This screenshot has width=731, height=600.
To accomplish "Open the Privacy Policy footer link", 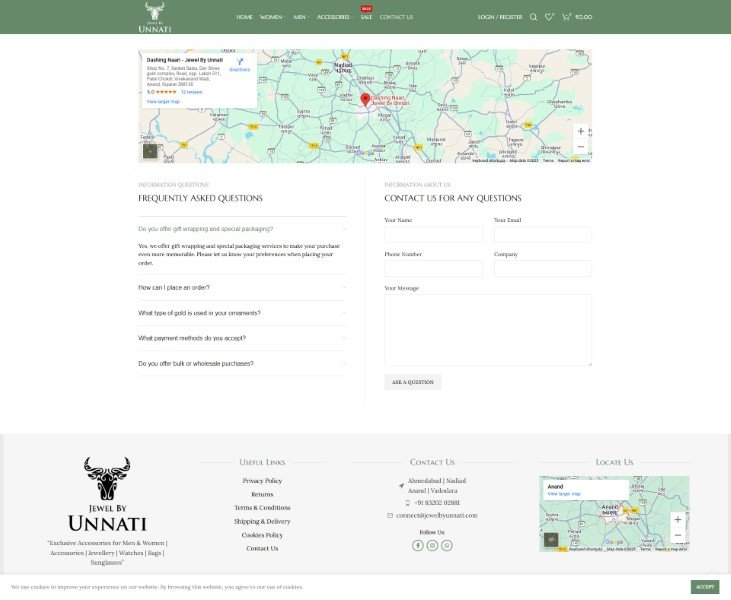I will [262, 481].
